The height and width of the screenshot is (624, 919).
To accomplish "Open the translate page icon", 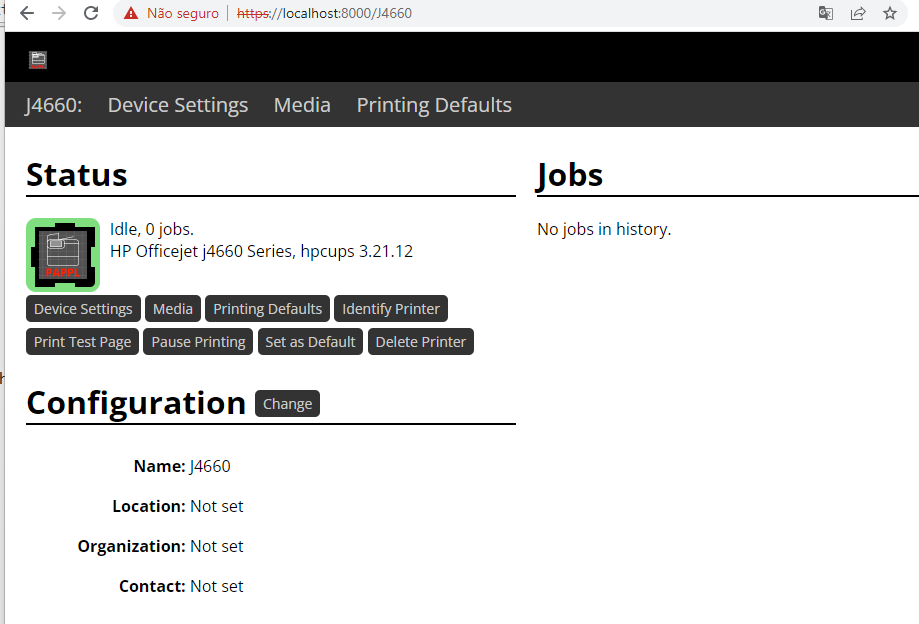I will point(826,13).
